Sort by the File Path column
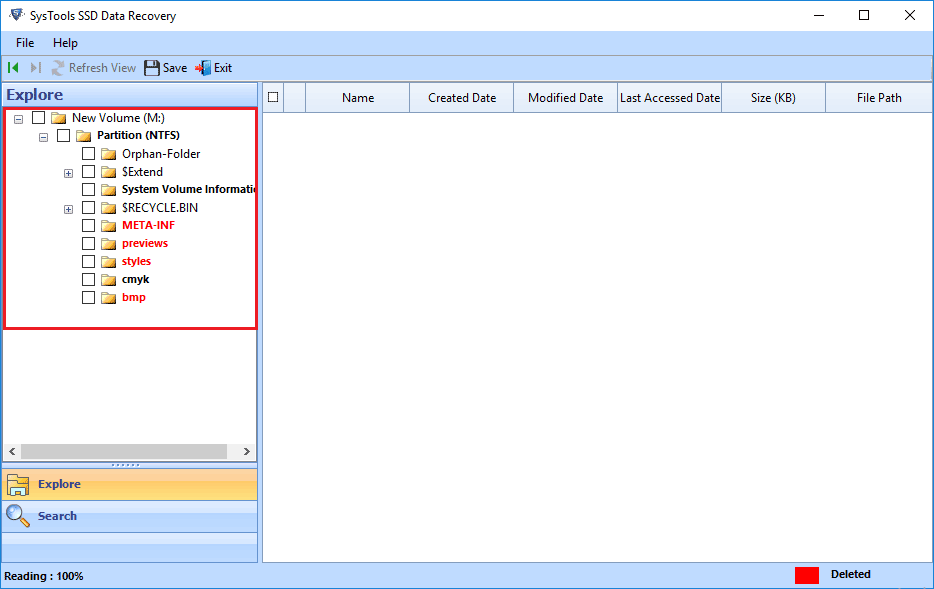Screen dimensions: 934x589 [x=879, y=98]
